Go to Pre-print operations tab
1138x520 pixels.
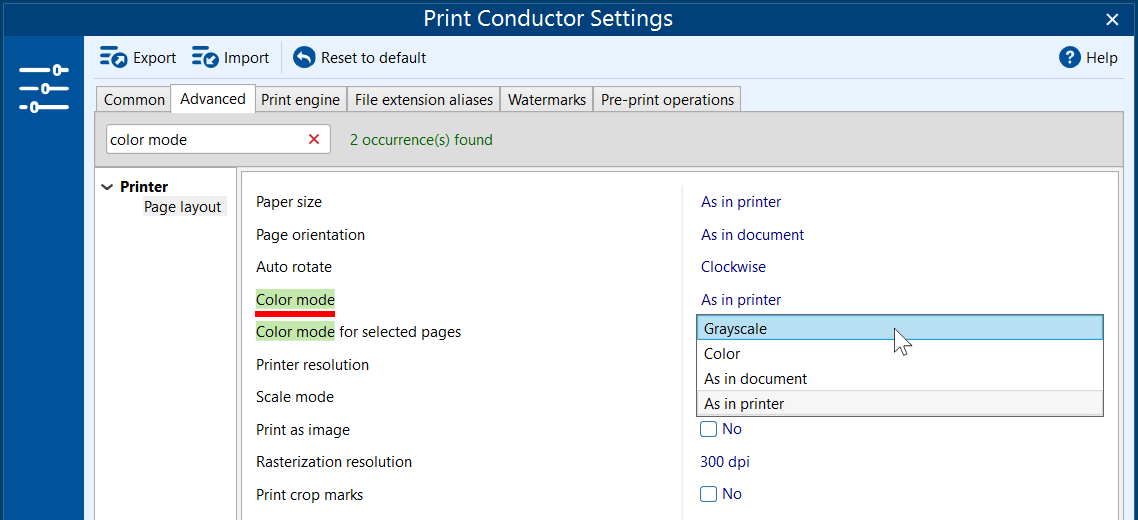click(x=667, y=100)
